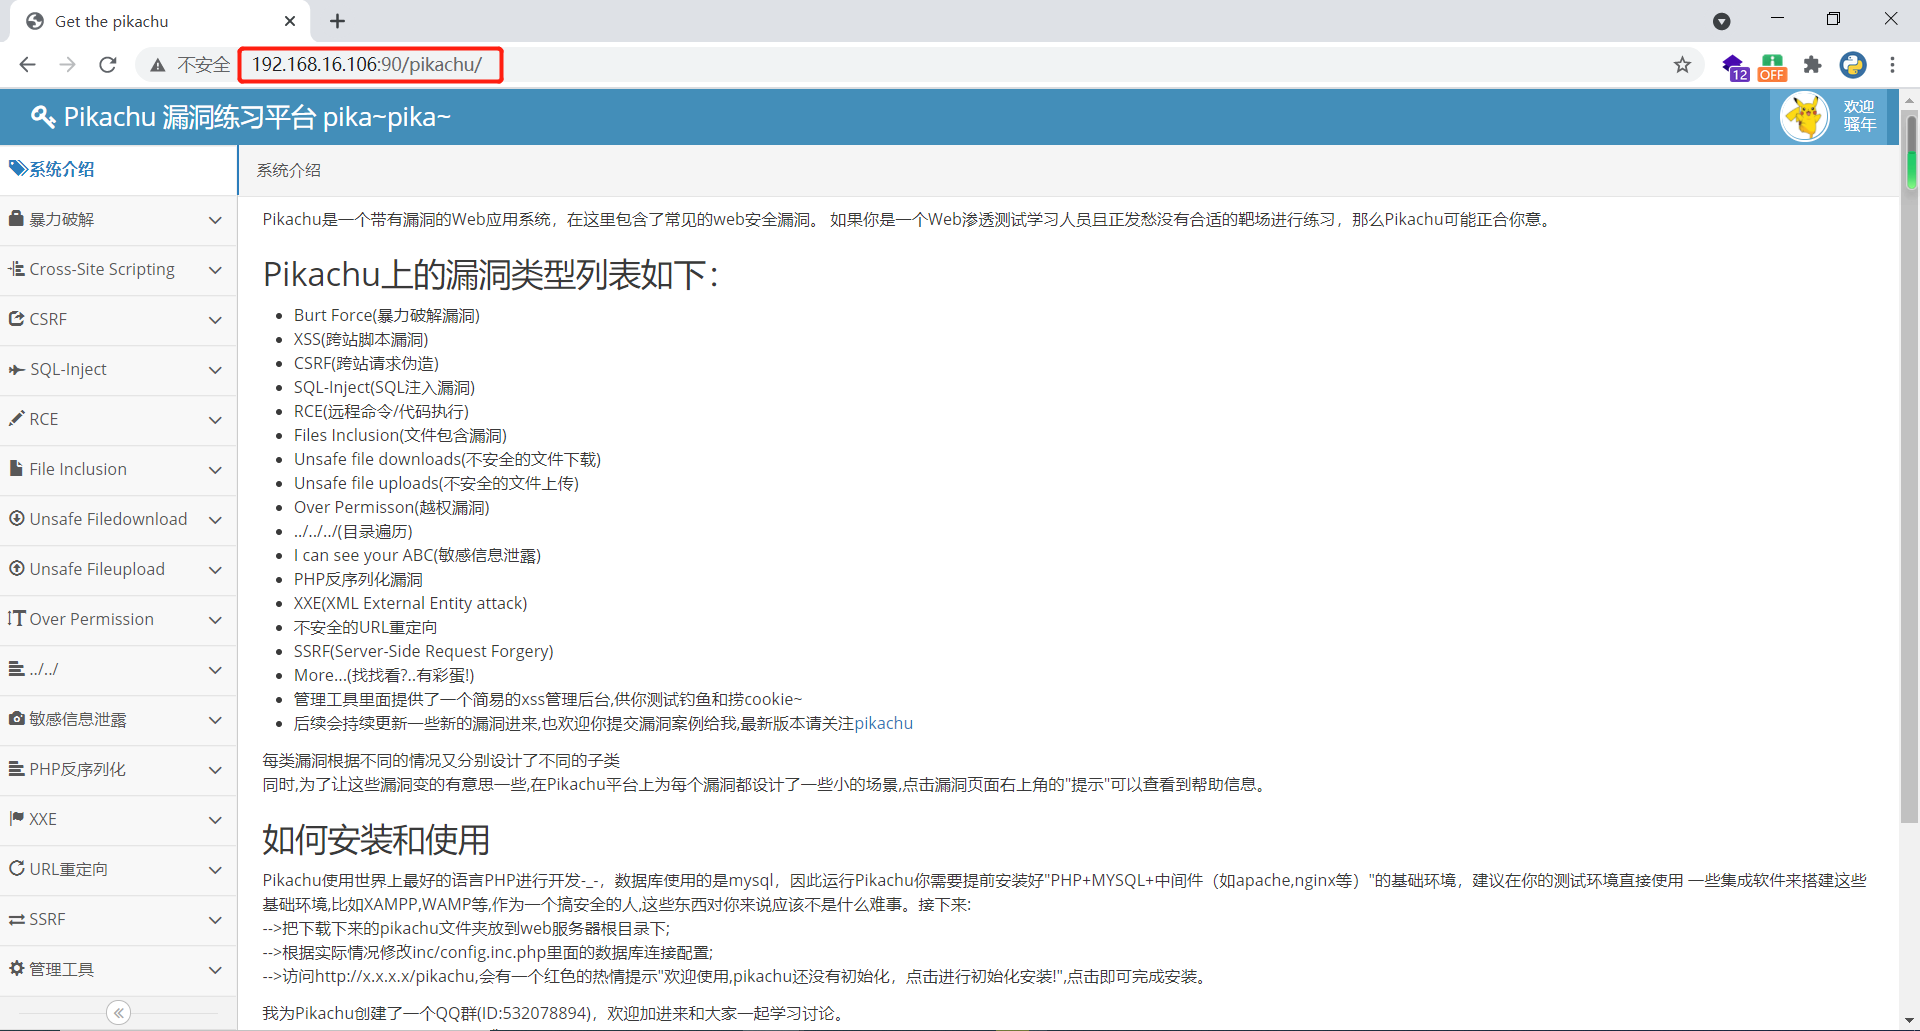The image size is (1920, 1031).
Task: Click the 如何安装和使用 heading
Action: coord(376,840)
